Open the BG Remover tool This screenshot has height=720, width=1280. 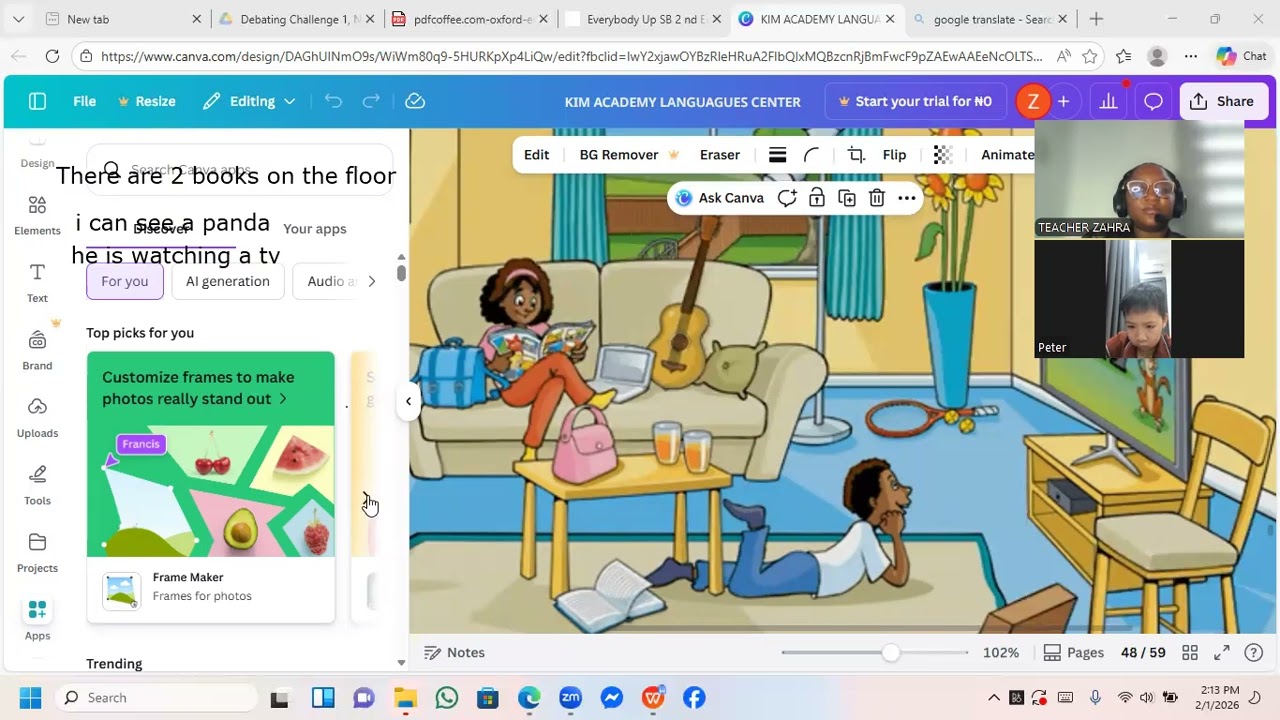tap(629, 155)
